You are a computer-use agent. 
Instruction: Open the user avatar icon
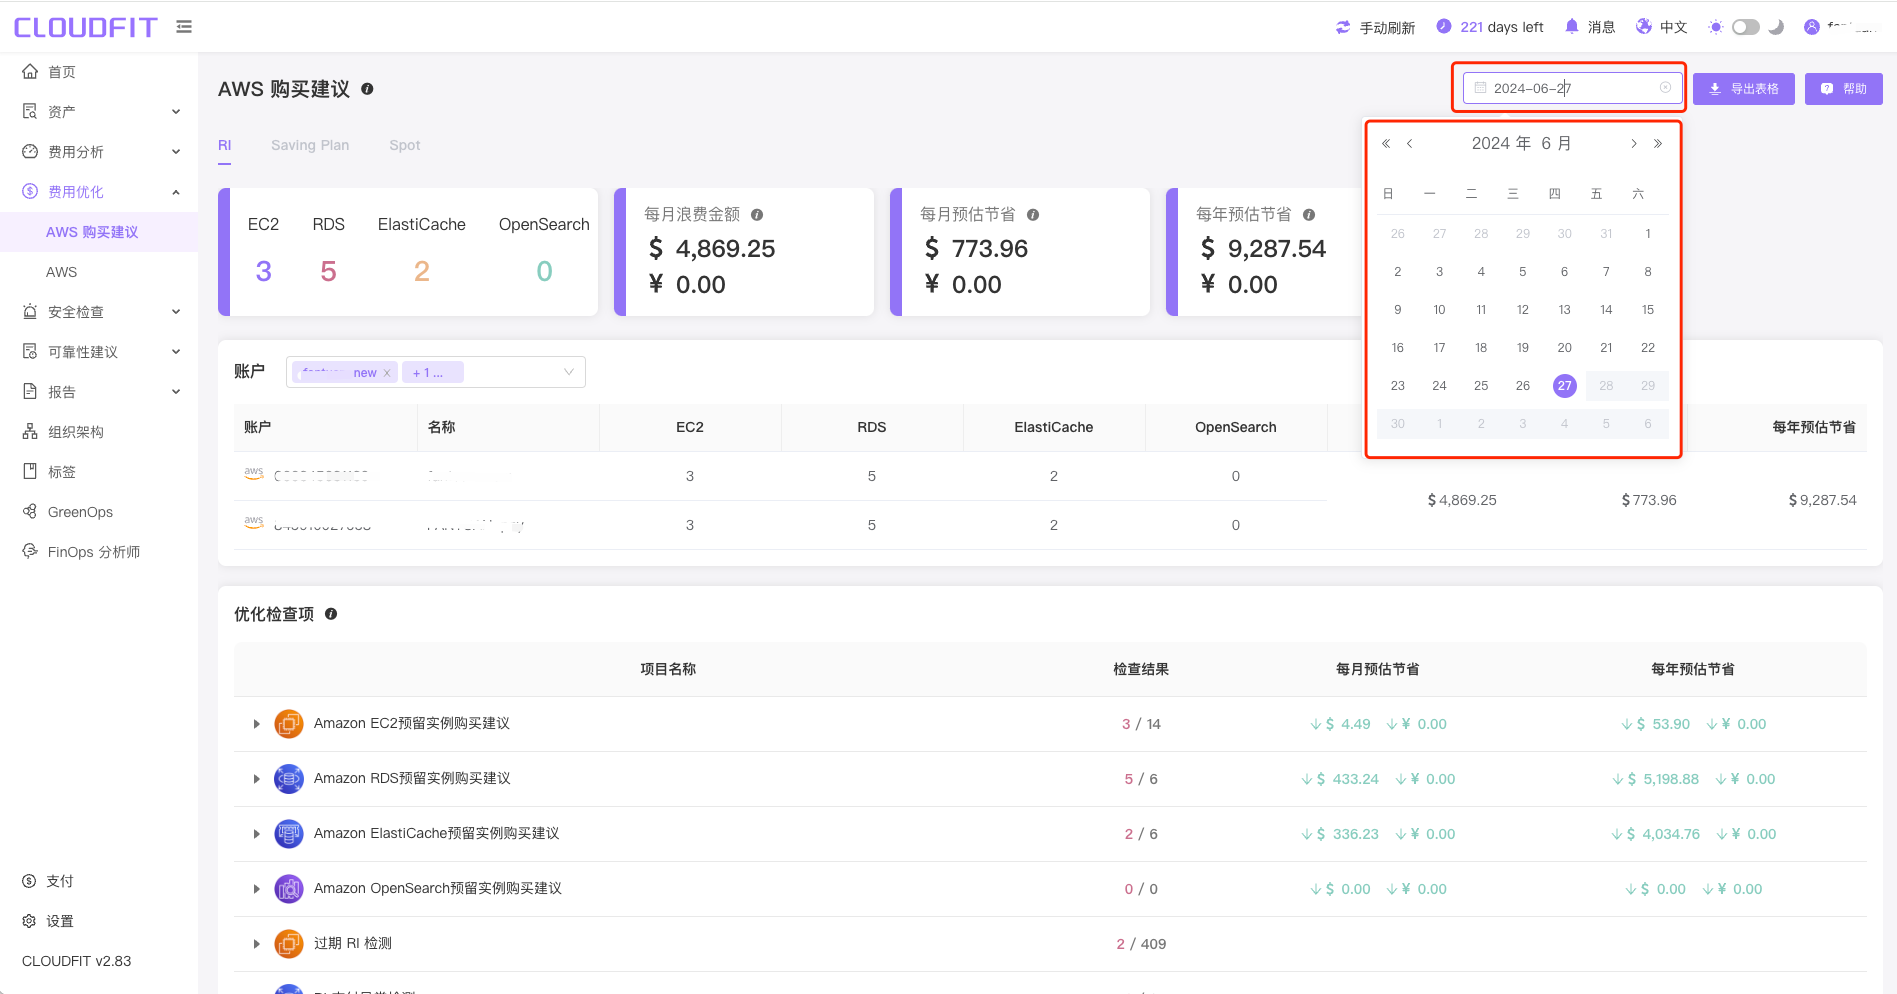[1812, 27]
